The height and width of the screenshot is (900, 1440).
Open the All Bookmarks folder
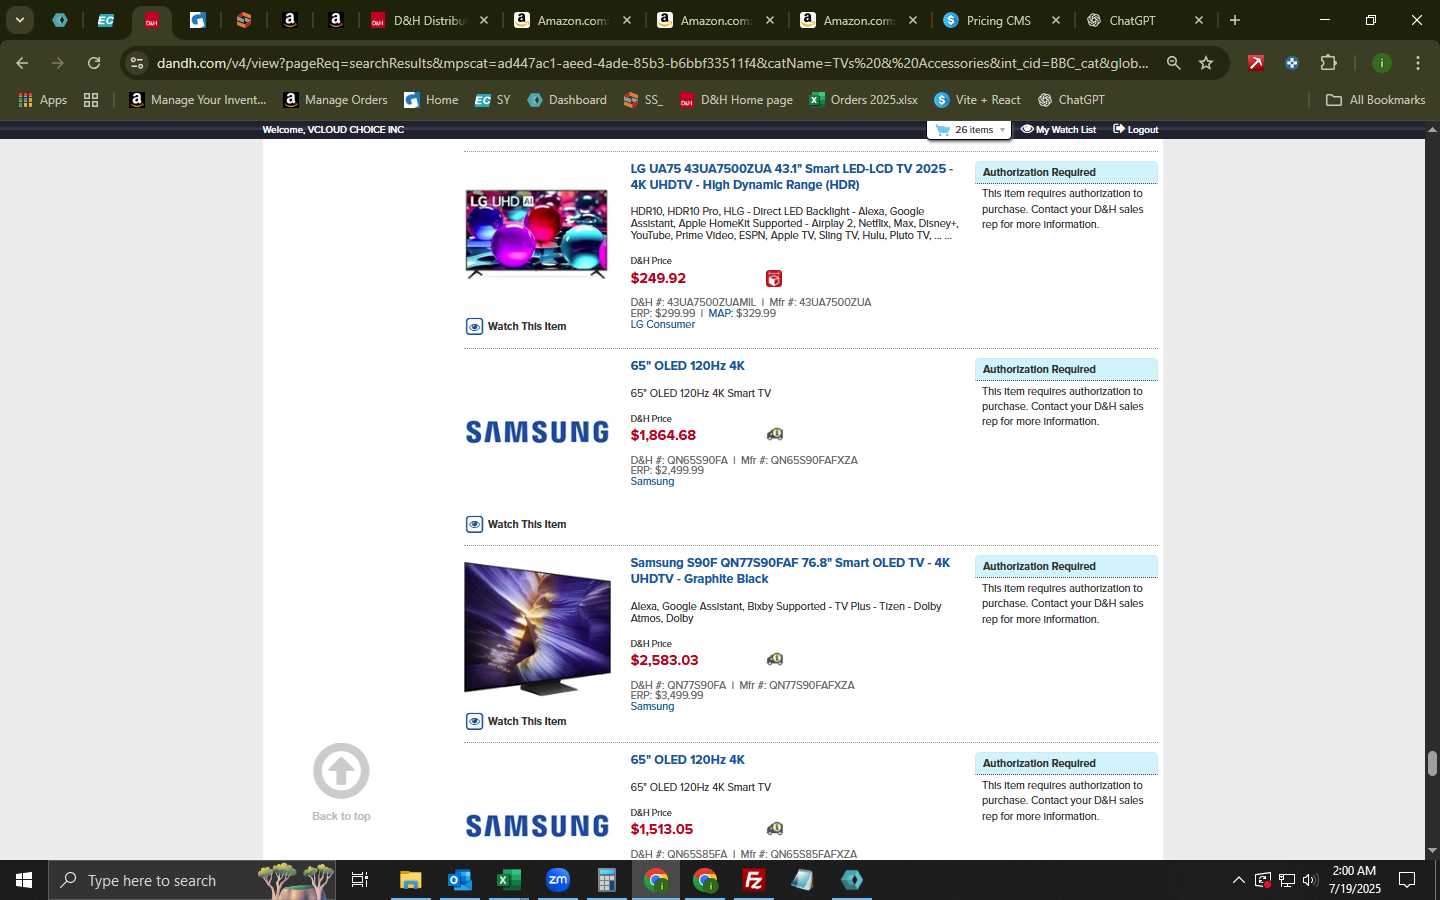tap(1375, 100)
